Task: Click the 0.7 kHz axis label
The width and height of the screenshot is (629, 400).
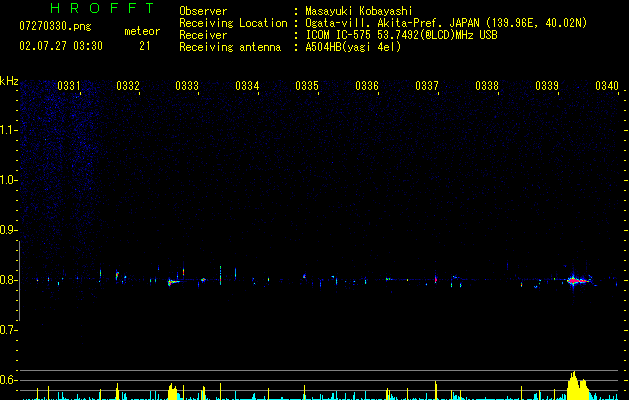Action: tap(8, 330)
